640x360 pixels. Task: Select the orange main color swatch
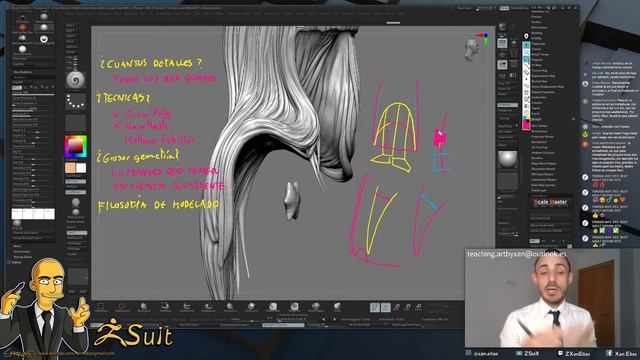[70, 168]
